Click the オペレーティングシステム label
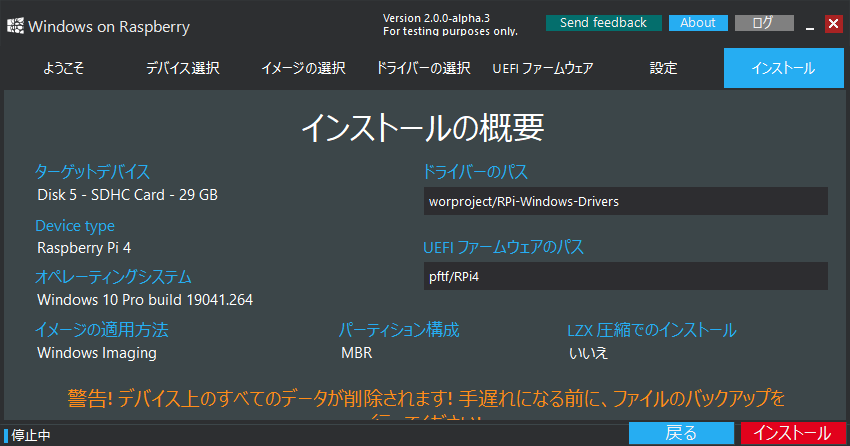Screen dimensions: 850x446 [113, 277]
